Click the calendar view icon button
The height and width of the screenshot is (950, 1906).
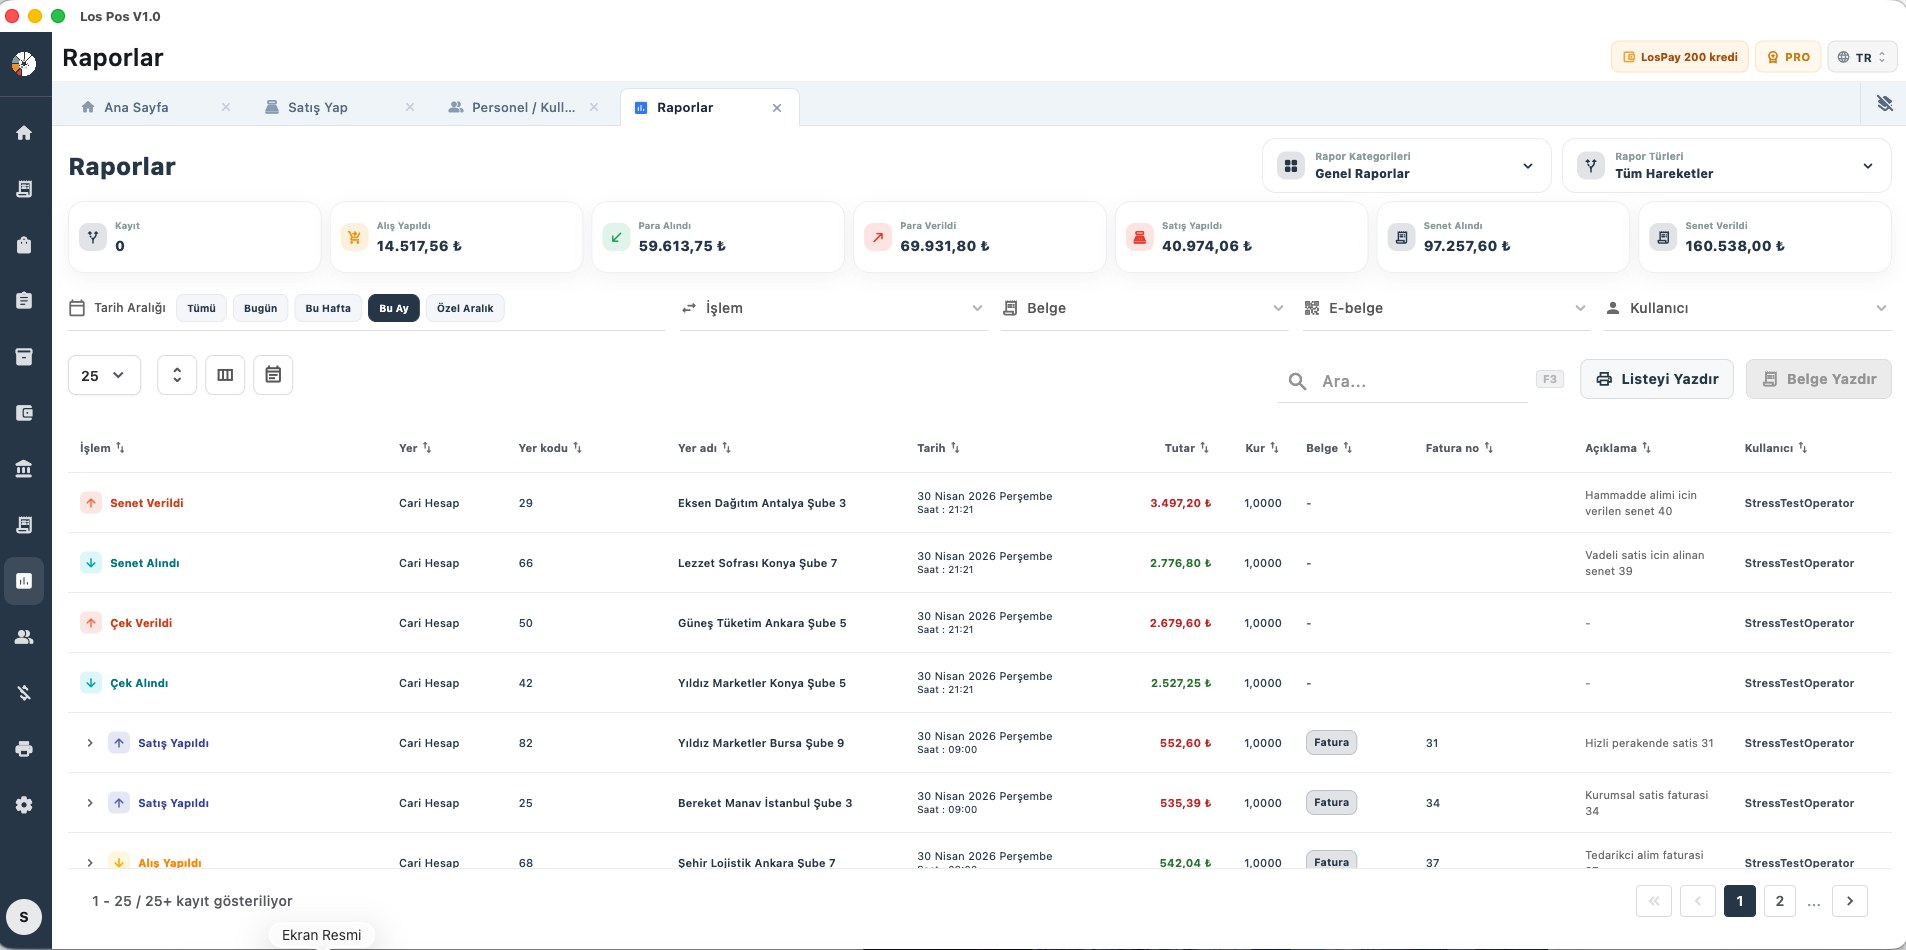click(x=273, y=375)
